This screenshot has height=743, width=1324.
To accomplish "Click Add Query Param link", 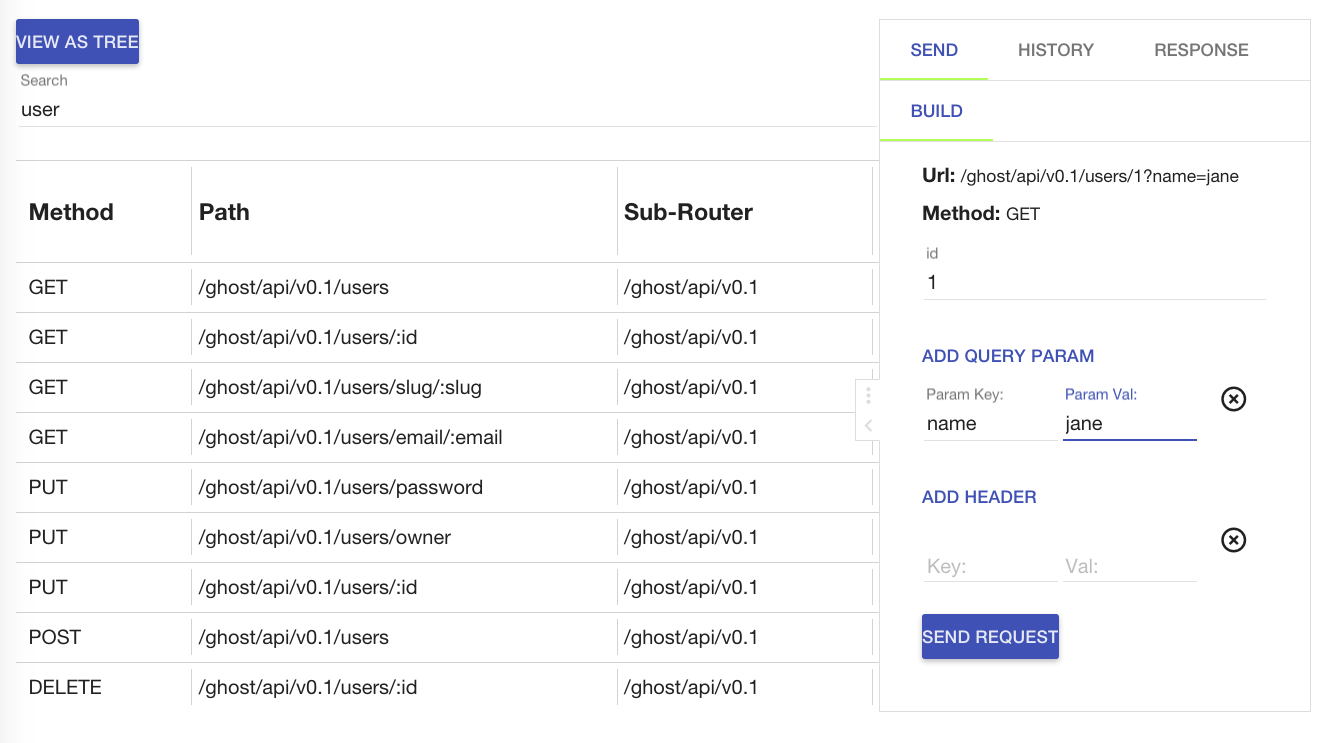I will 1008,356.
